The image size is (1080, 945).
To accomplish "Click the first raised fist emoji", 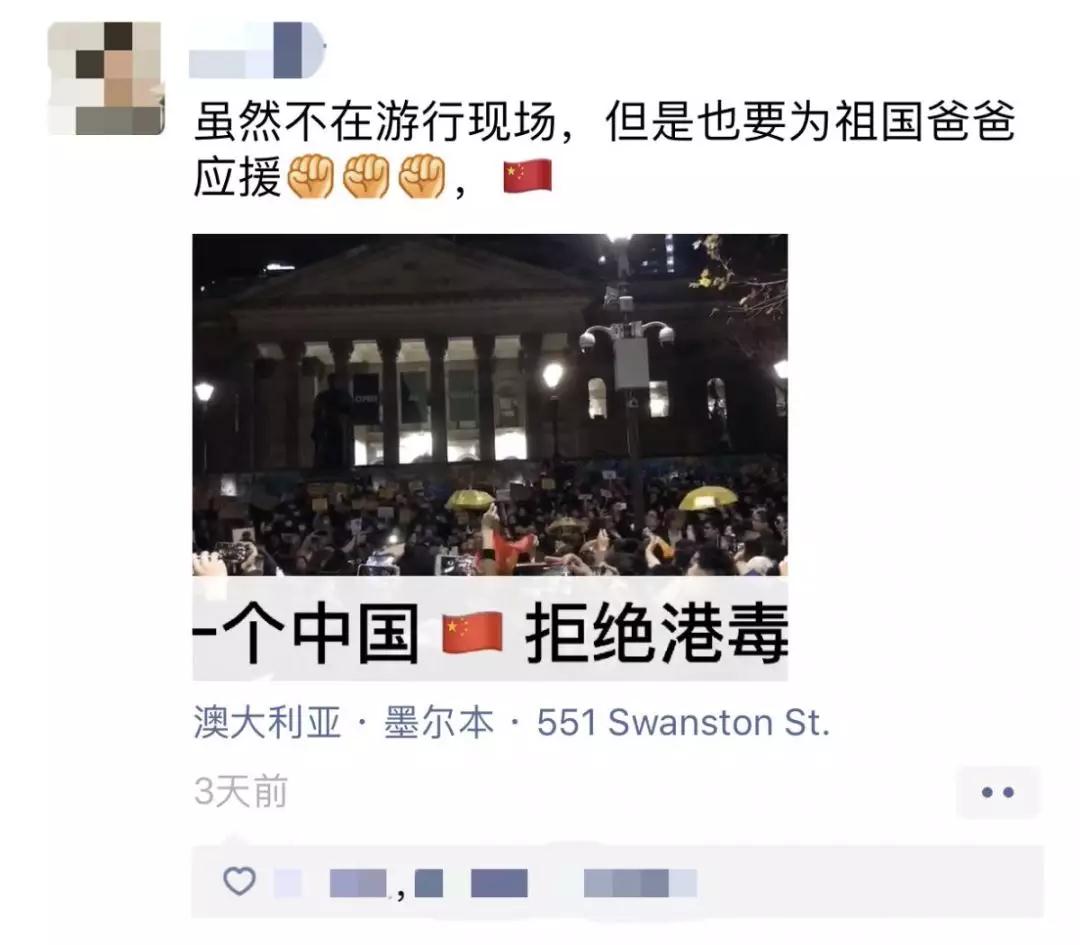I will point(310,176).
